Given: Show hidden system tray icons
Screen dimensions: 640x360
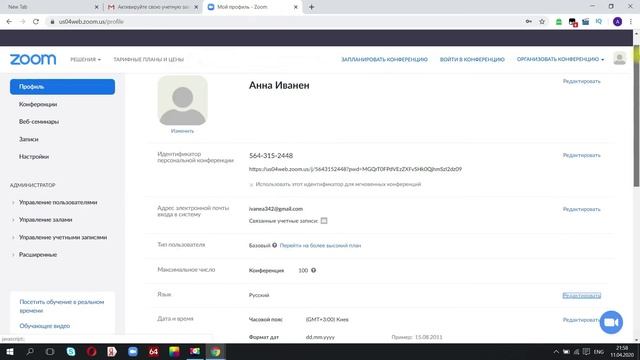Looking at the screenshot, I should pyautogui.click(x=556, y=351).
